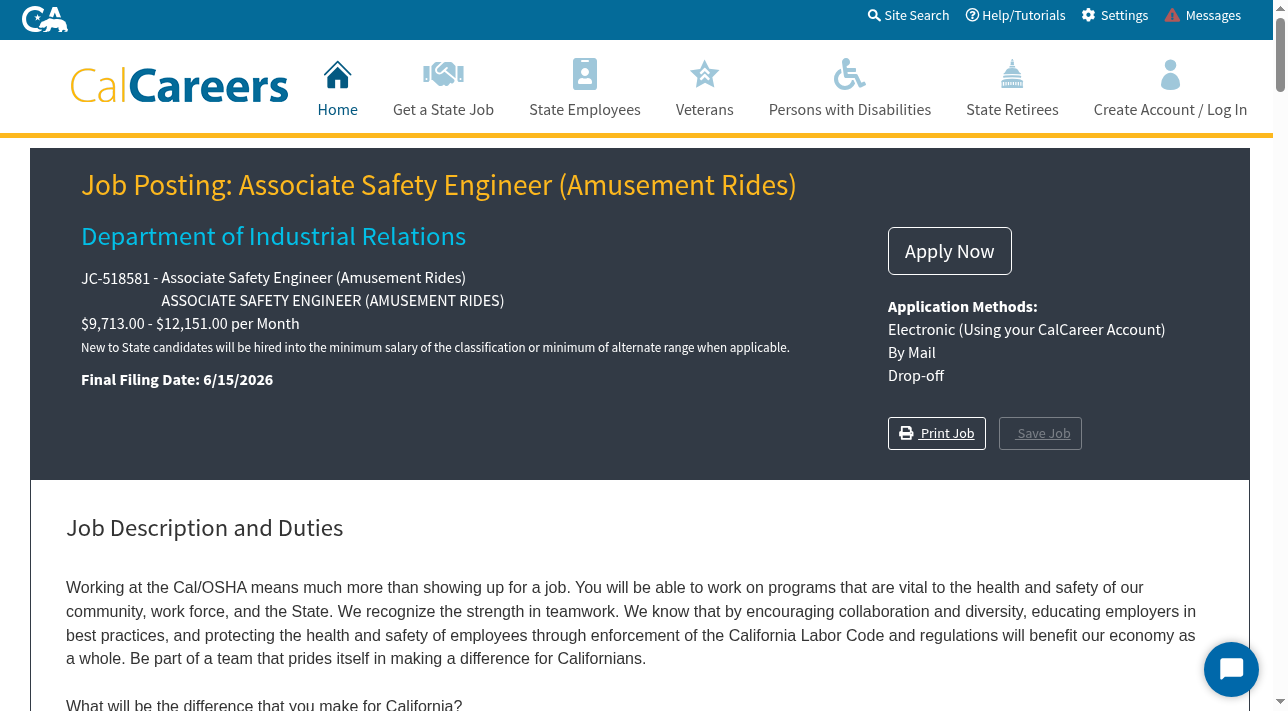1288x711 pixels.
Task: Click the person icon for account login
Action: [1170, 74]
